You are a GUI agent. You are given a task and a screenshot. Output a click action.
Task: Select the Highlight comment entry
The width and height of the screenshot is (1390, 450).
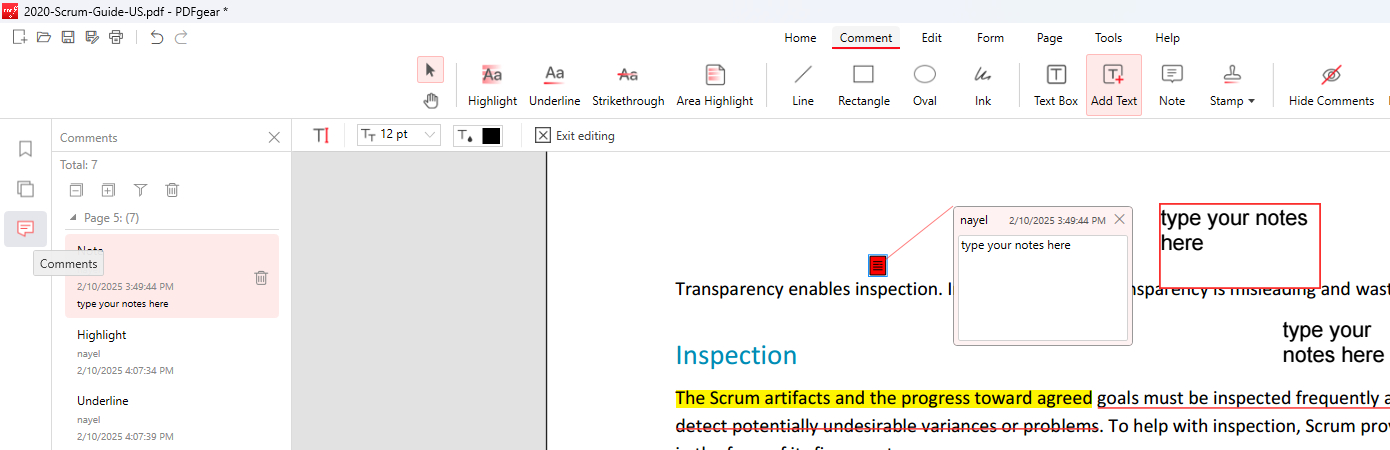point(172,352)
